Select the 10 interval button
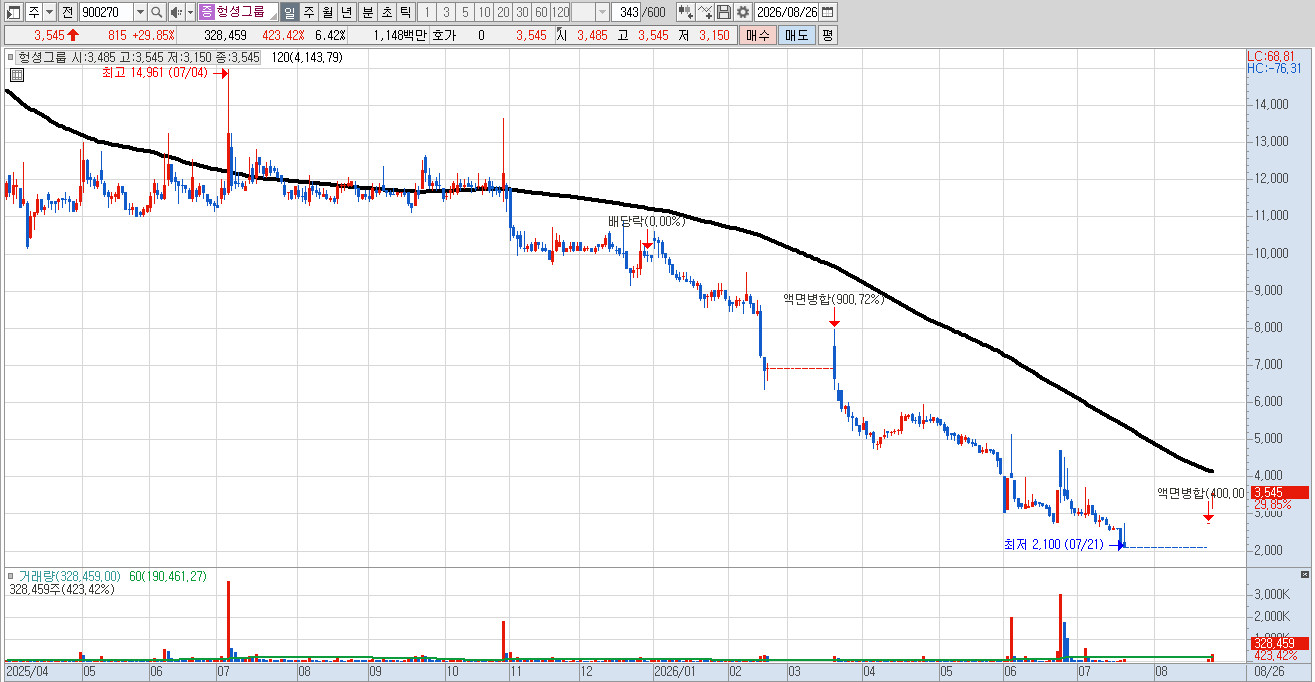 pyautogui.click(x=483, y=12)
